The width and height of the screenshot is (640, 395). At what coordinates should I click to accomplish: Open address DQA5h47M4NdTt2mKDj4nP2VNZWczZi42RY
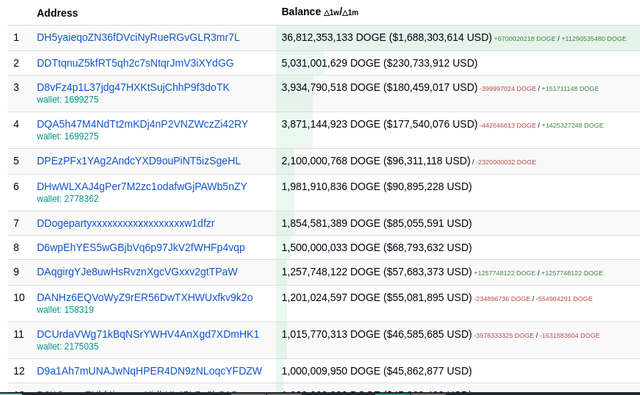pyautogui.click(x=142, y=124)
